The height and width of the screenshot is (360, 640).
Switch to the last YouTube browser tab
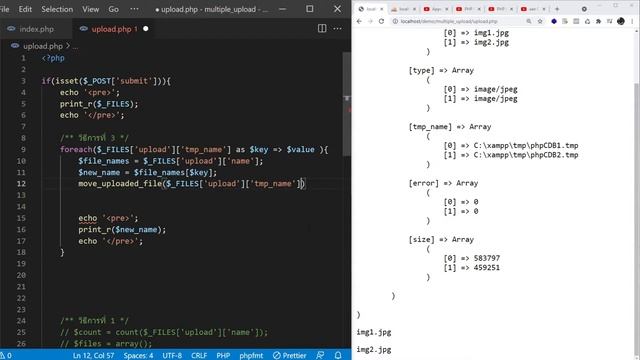(x=532, y=9)
